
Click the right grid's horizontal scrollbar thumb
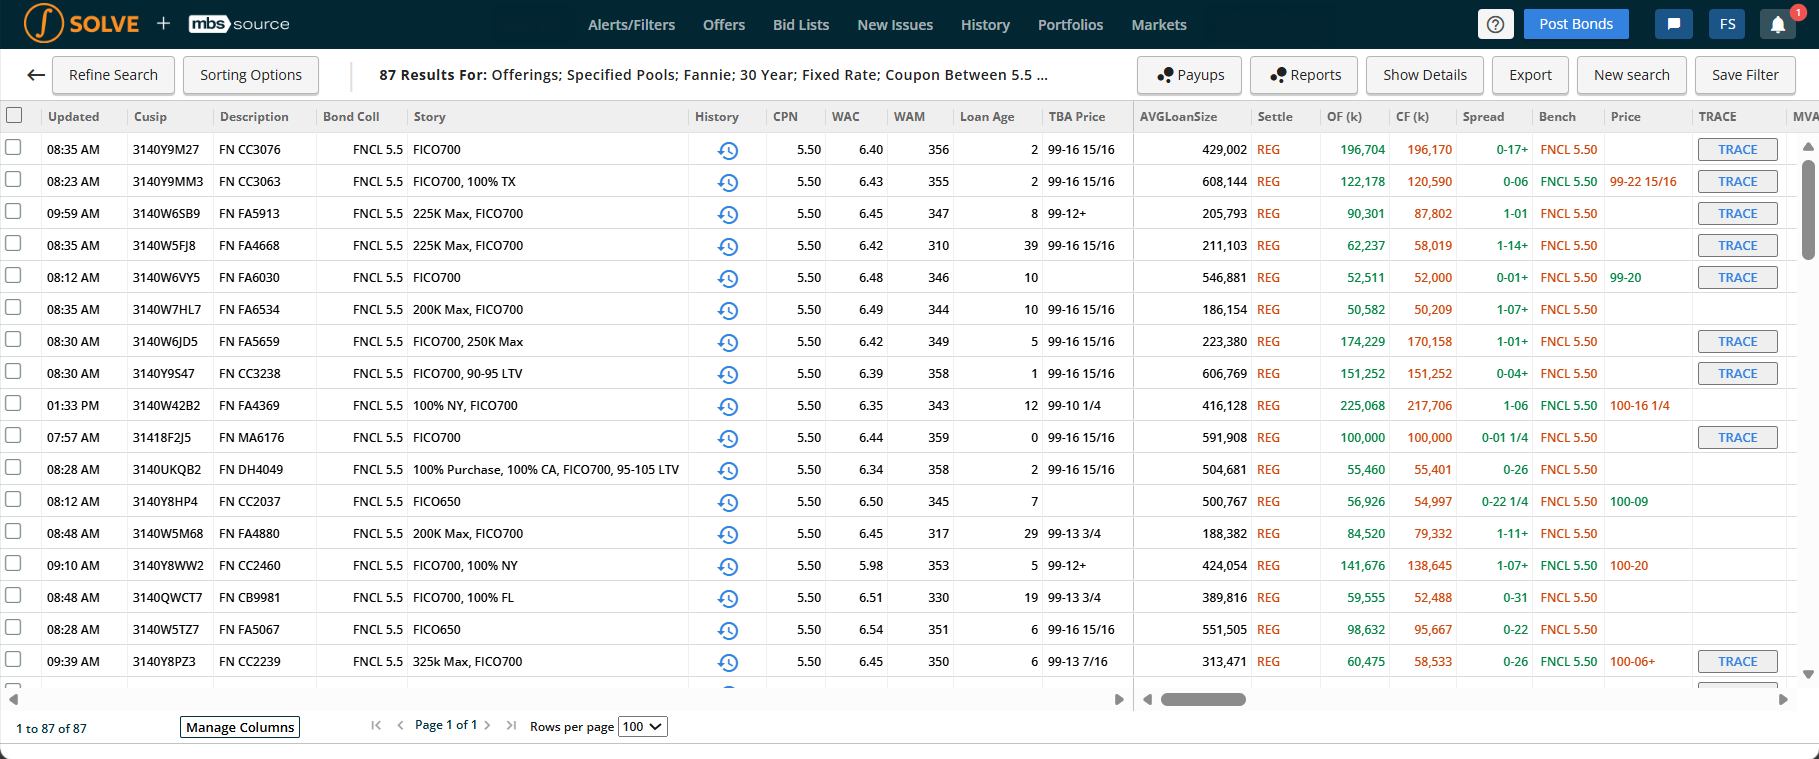click(1203, 699)
